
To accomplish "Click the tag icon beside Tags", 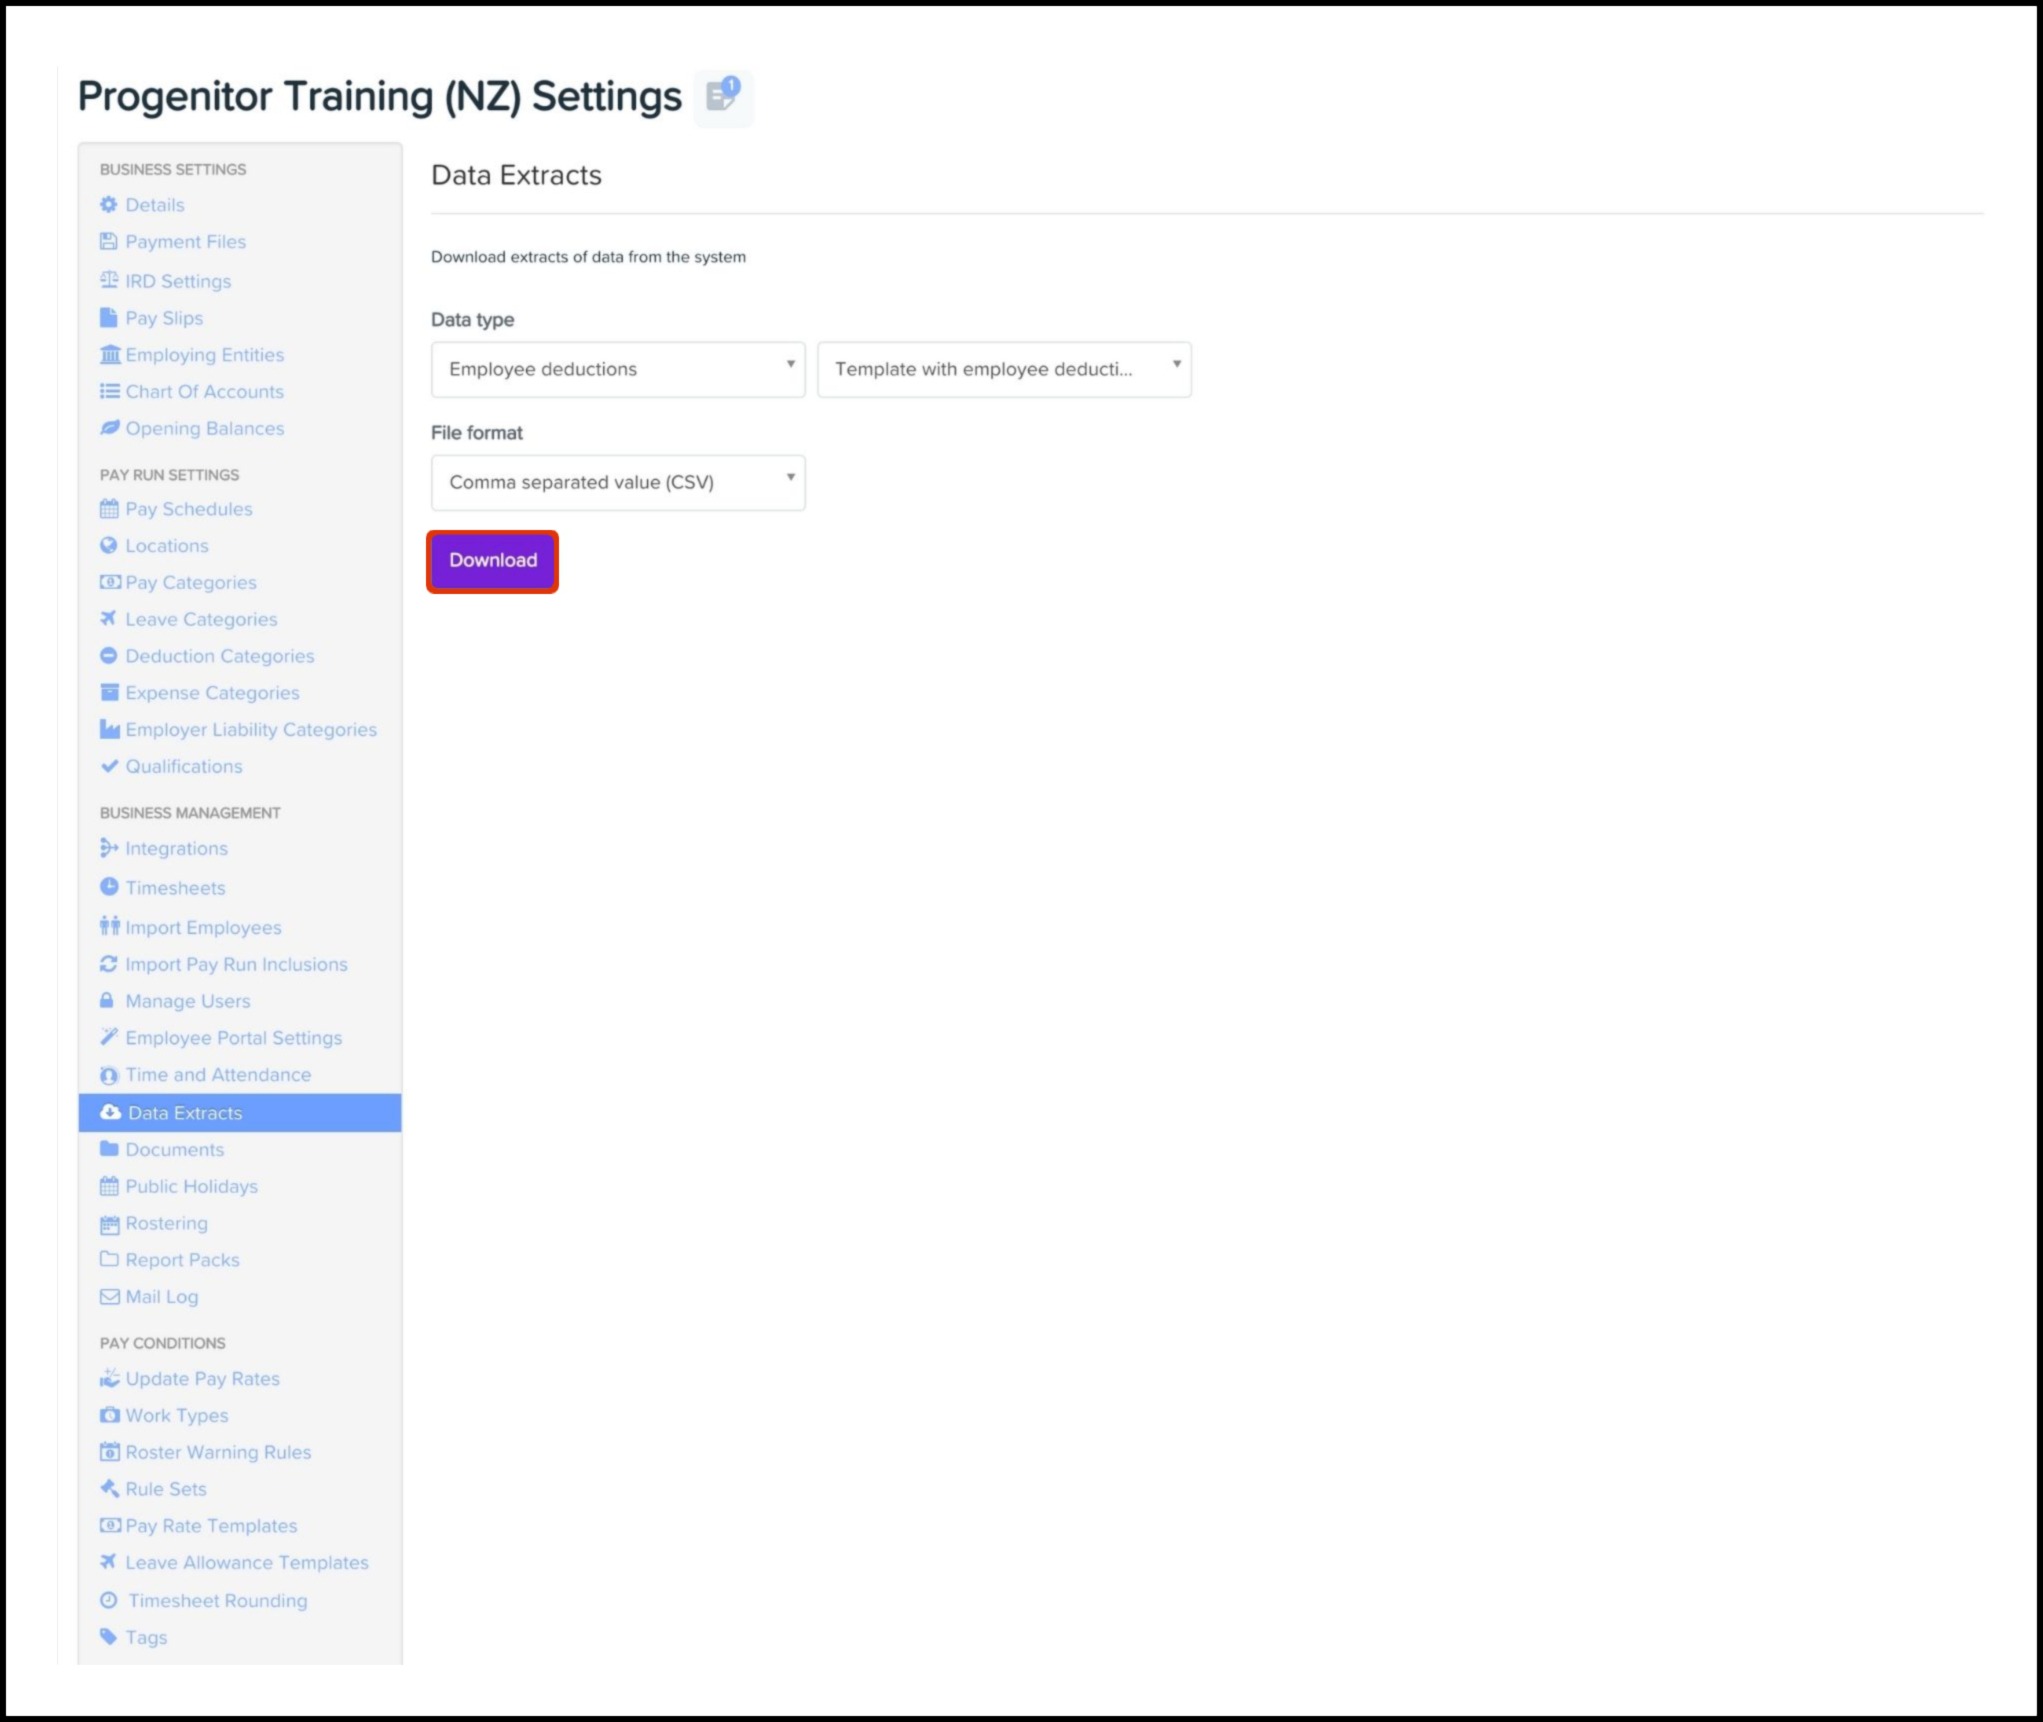I will (x=109, y=1637).
